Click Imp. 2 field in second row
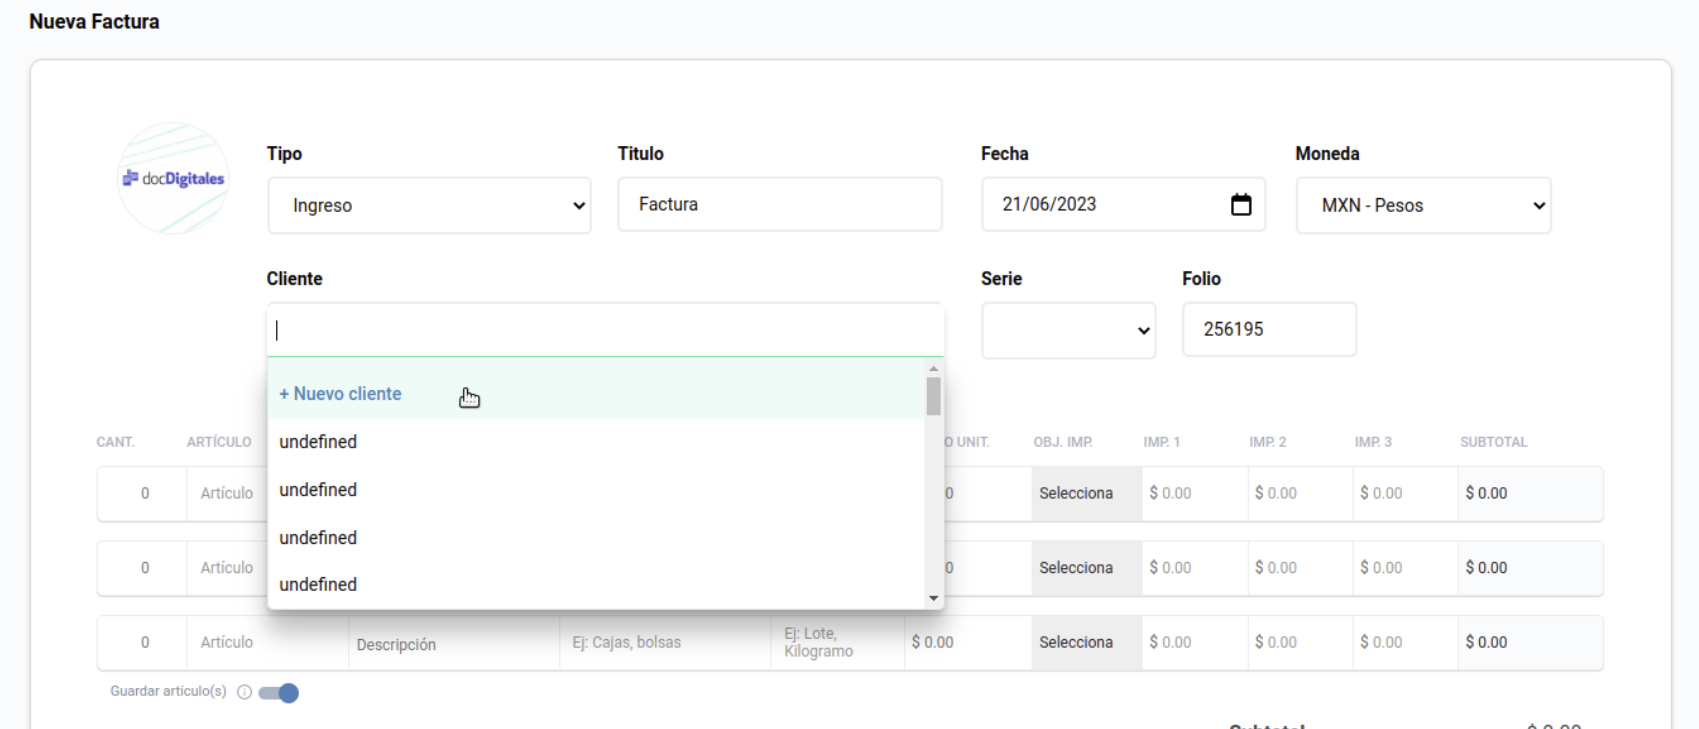 1300,568
